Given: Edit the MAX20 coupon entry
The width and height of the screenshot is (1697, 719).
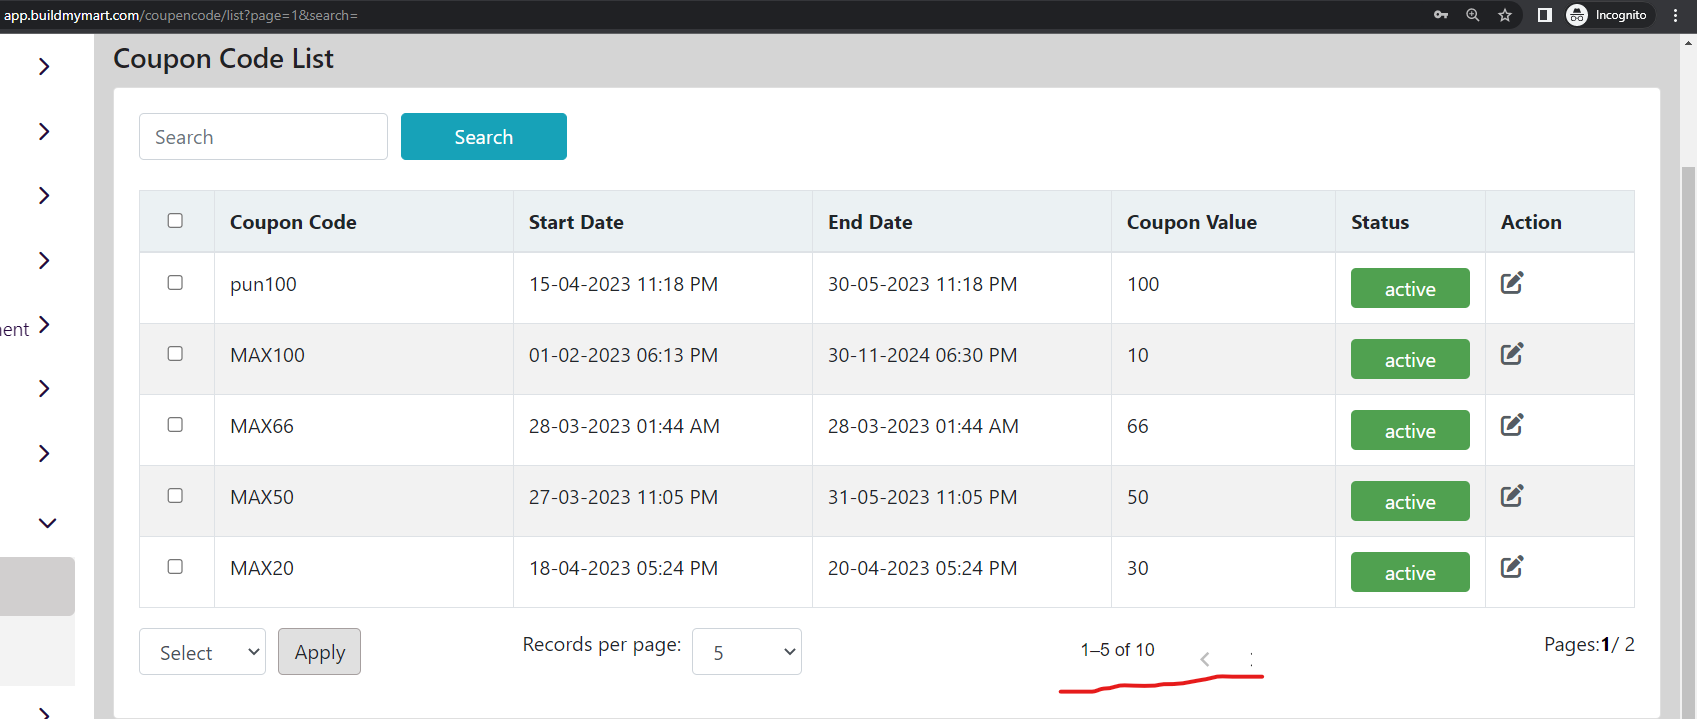Looking at the screenshot, I should tap(1512, 567).
